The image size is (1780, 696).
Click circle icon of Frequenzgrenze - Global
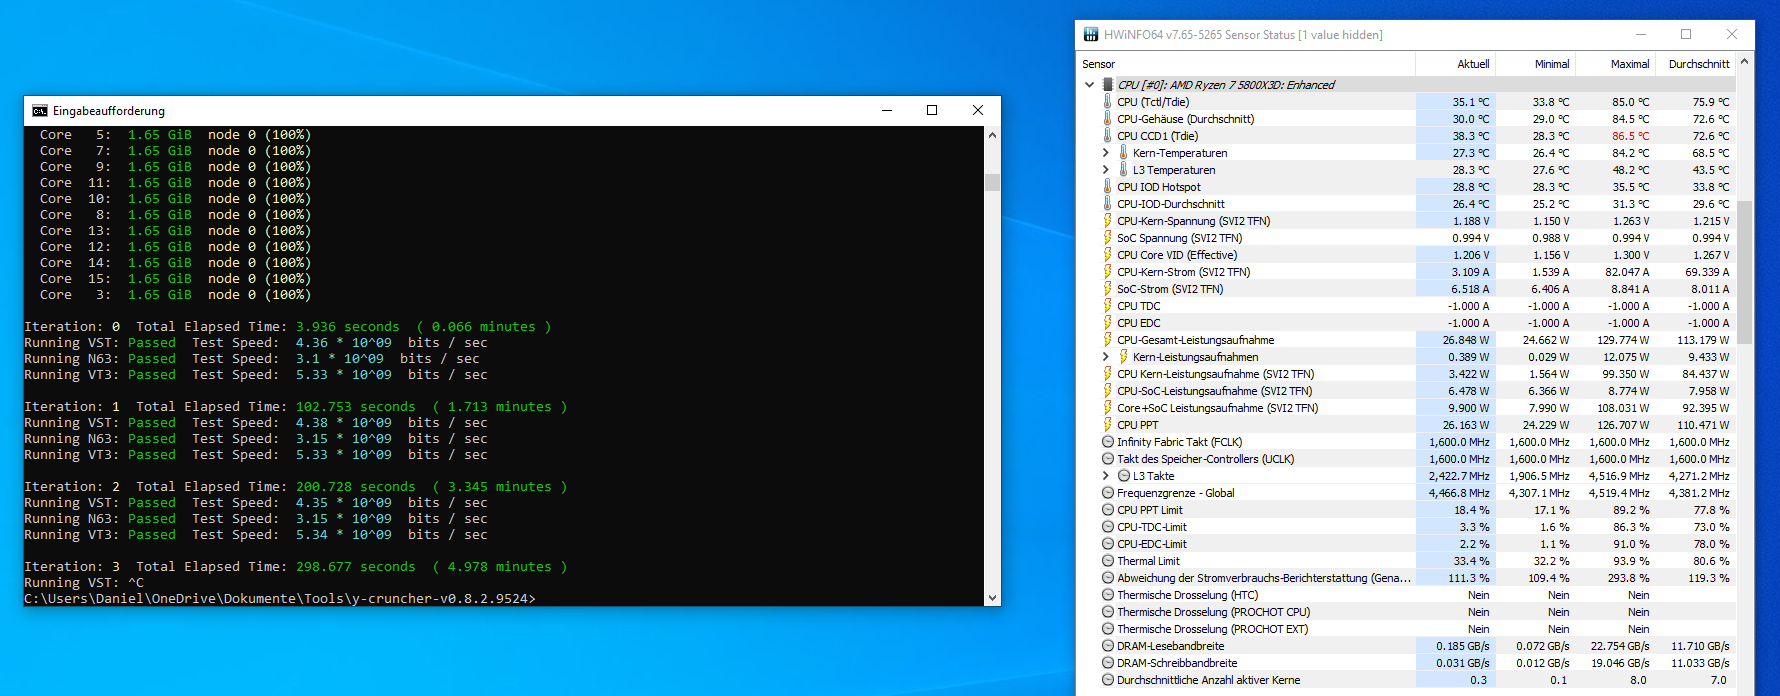tap(1108, 493)
